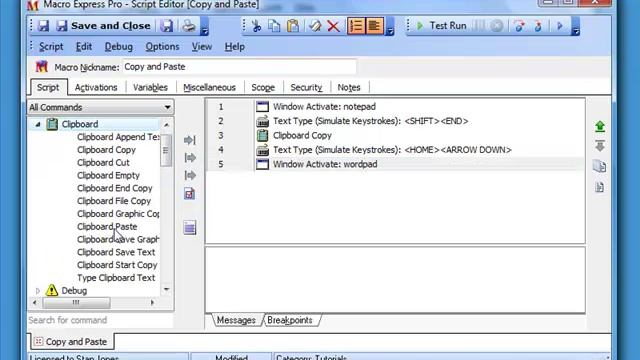Viewport: 640px width, 360px height.
Task: Switch to the Variables tab
Action: pyautogui.click(x=150, y=88)
